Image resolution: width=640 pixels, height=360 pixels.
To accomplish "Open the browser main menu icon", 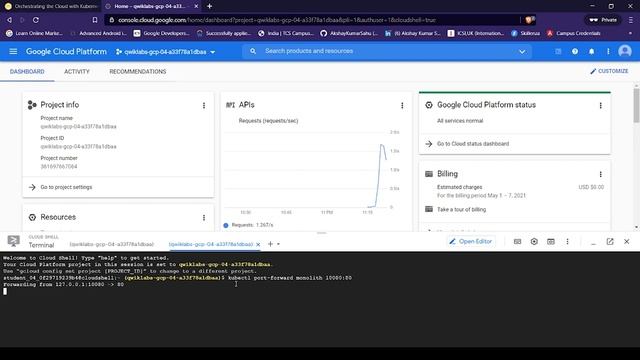I will click(x=631, y=20).
